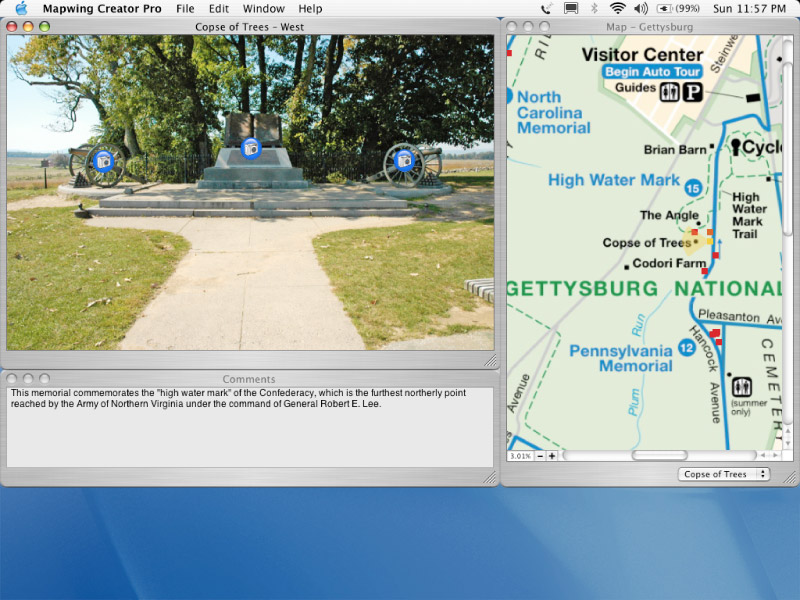800x600 pixels.
Task: Click the Copse of Trees – West title bar
Action: point(249,27)
